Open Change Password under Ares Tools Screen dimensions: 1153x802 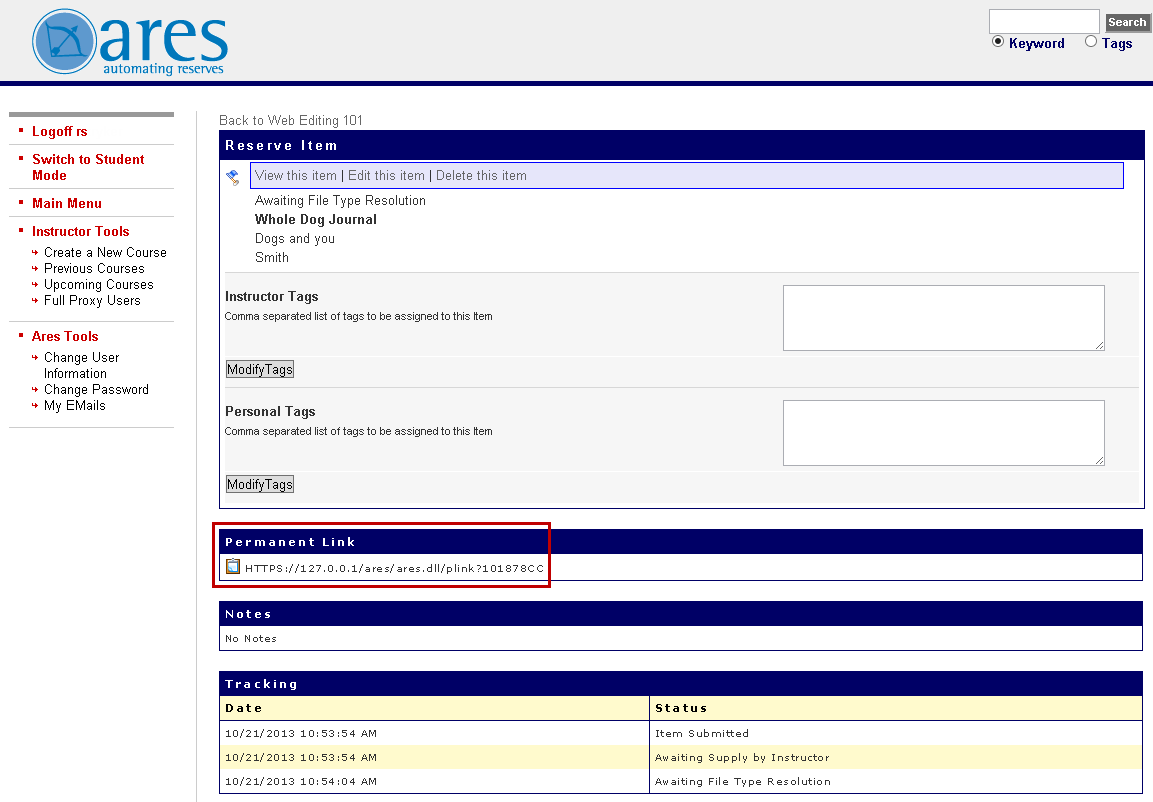click(x=96, y=389)
